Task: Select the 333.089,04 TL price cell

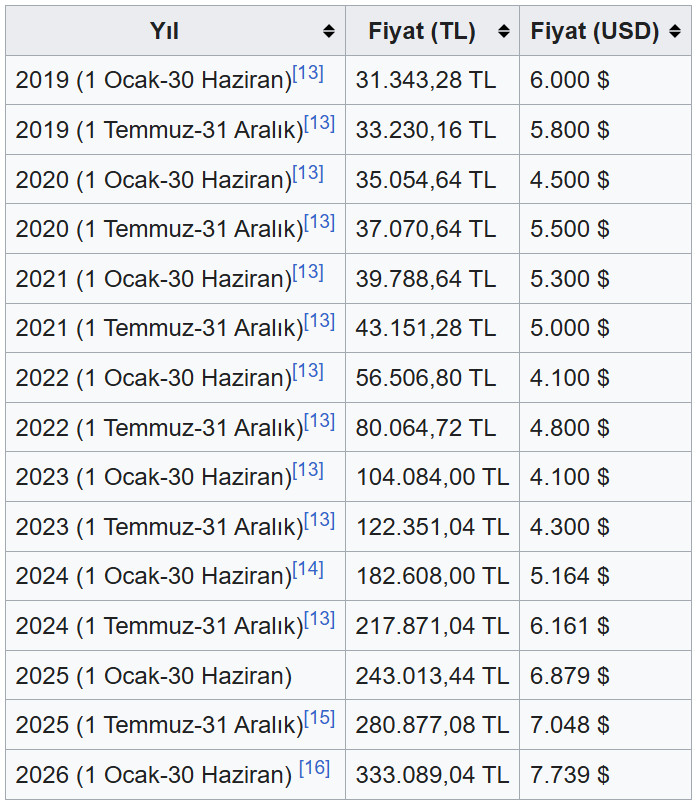Action: pyautogui.click(x=432, y=775)
